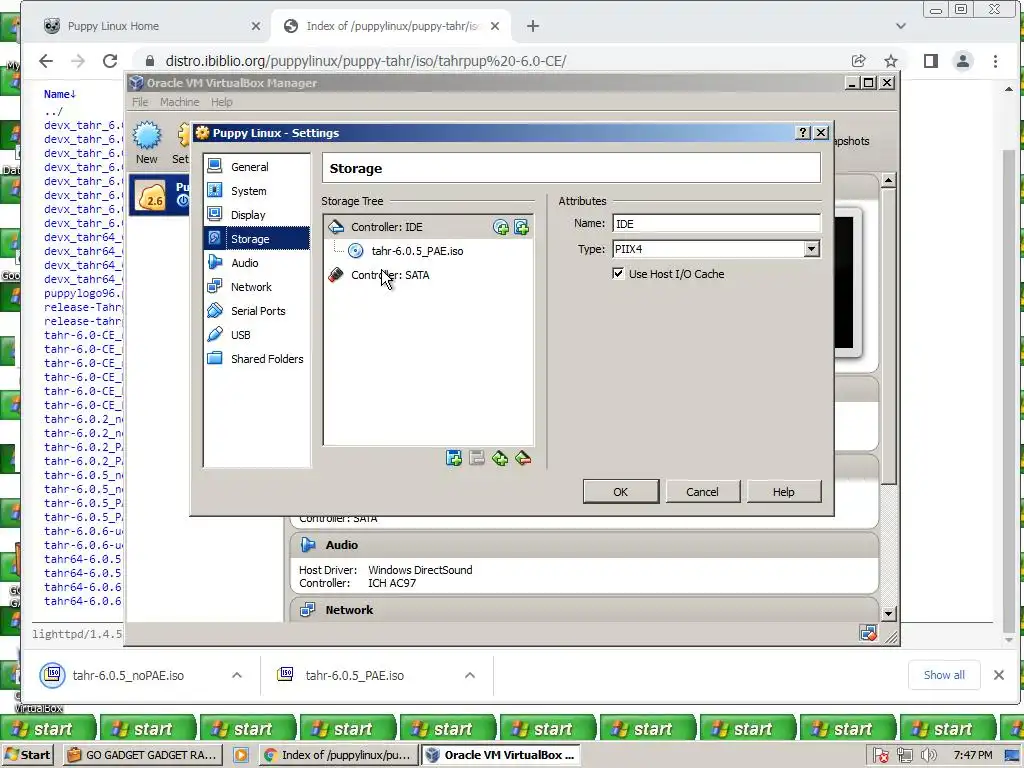Click the add attachment icon below storage tree
This screenshot has height=768, width=1024.
click(x=500, y=458)
